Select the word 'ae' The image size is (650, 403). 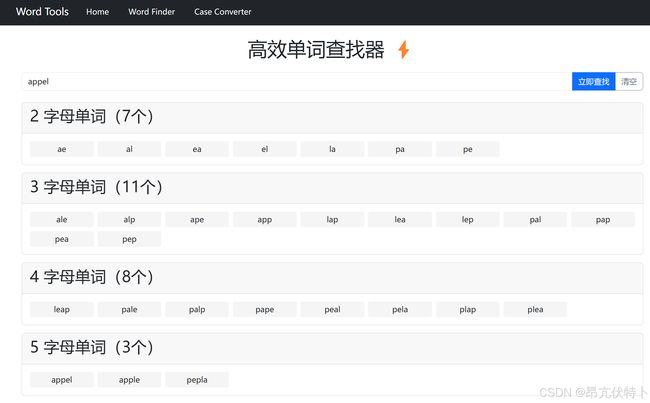pyautogui.click(x=62, y=149)
